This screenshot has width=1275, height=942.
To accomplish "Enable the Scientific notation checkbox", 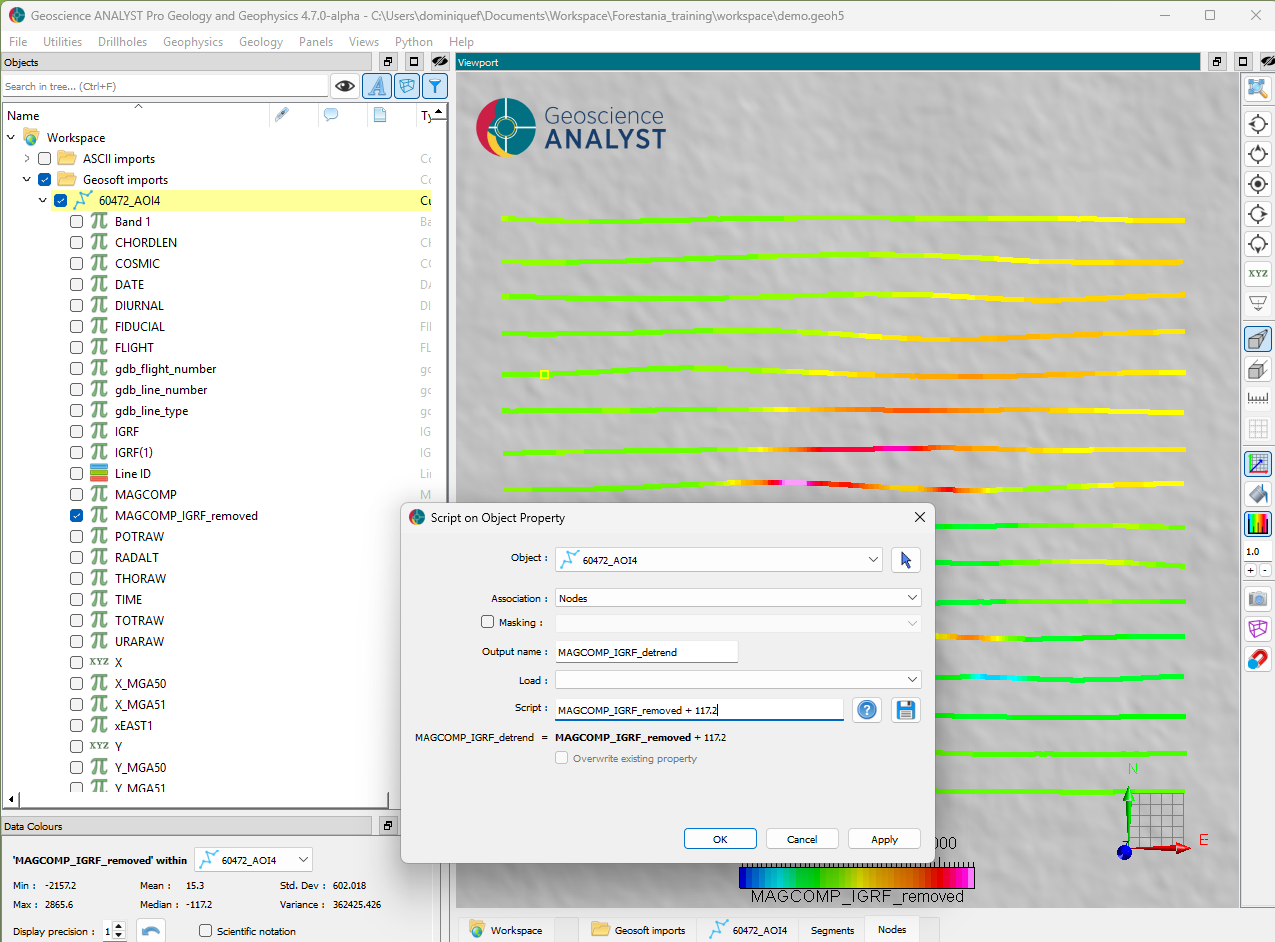I will click(205, 931).
